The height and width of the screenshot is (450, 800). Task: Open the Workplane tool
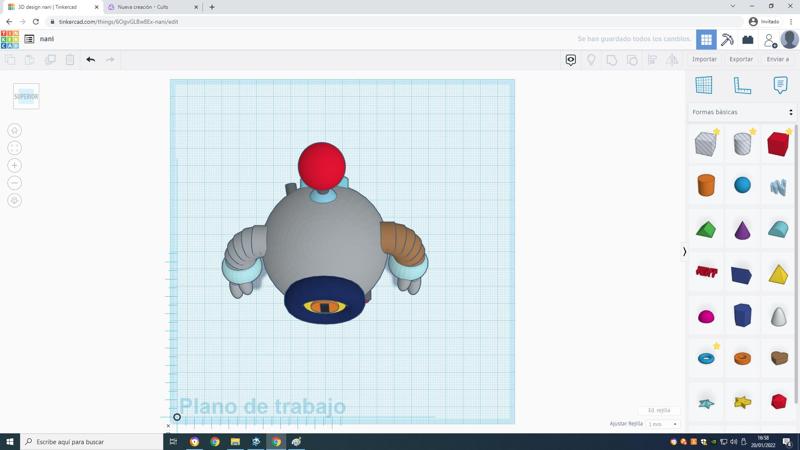point(704,86)
